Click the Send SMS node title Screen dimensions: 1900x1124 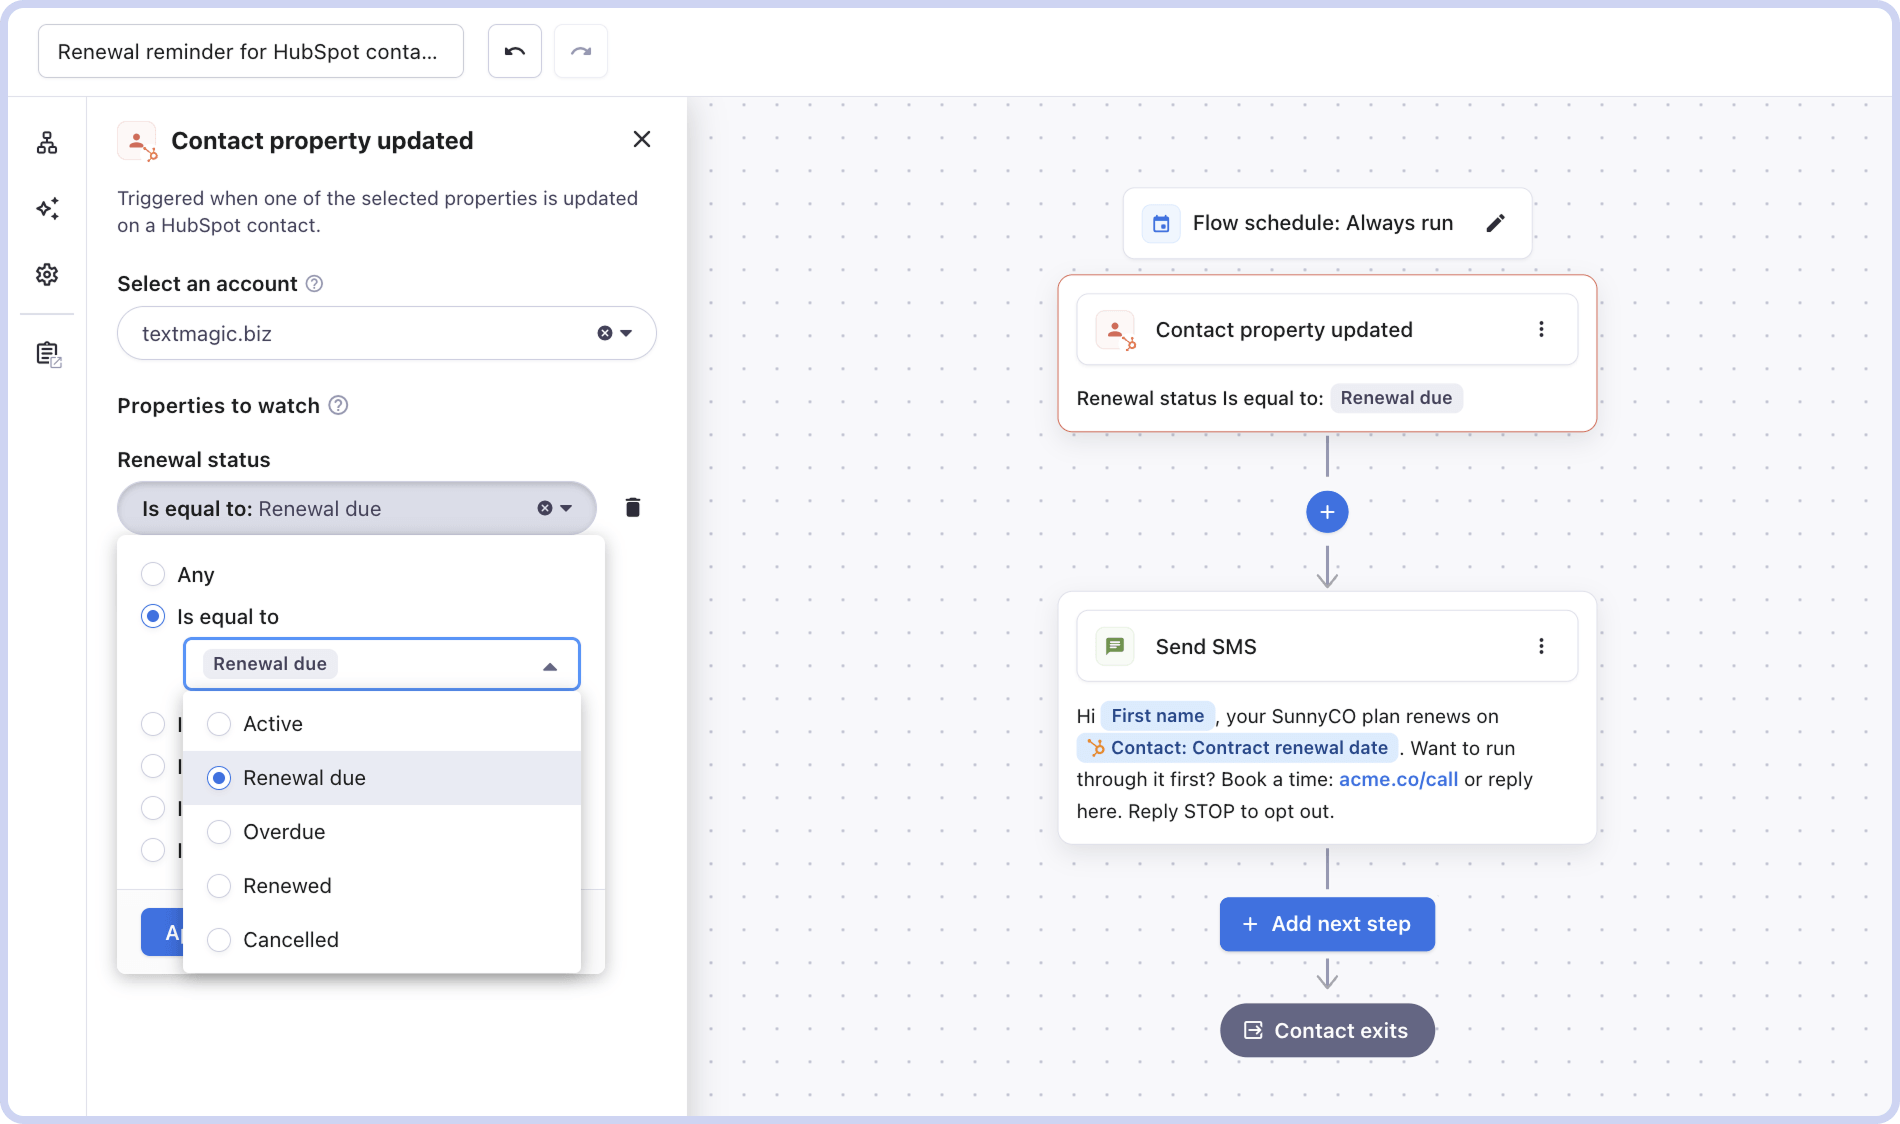tap(1206, 647)
